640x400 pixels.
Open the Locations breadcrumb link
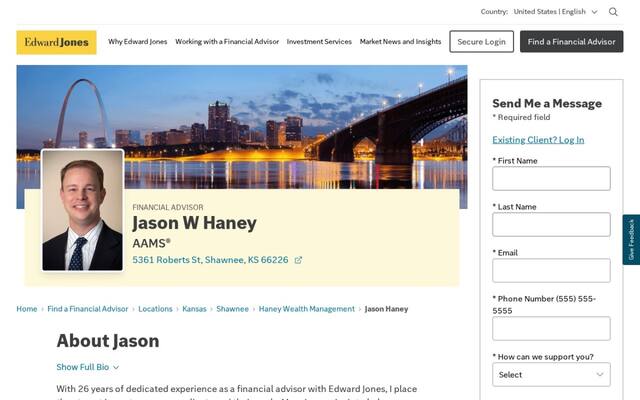[155, 309]
